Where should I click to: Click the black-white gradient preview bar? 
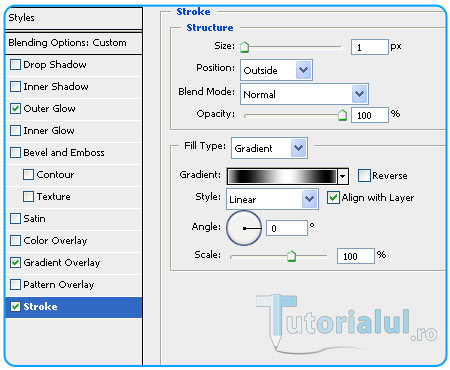click(x=283, y=176)
